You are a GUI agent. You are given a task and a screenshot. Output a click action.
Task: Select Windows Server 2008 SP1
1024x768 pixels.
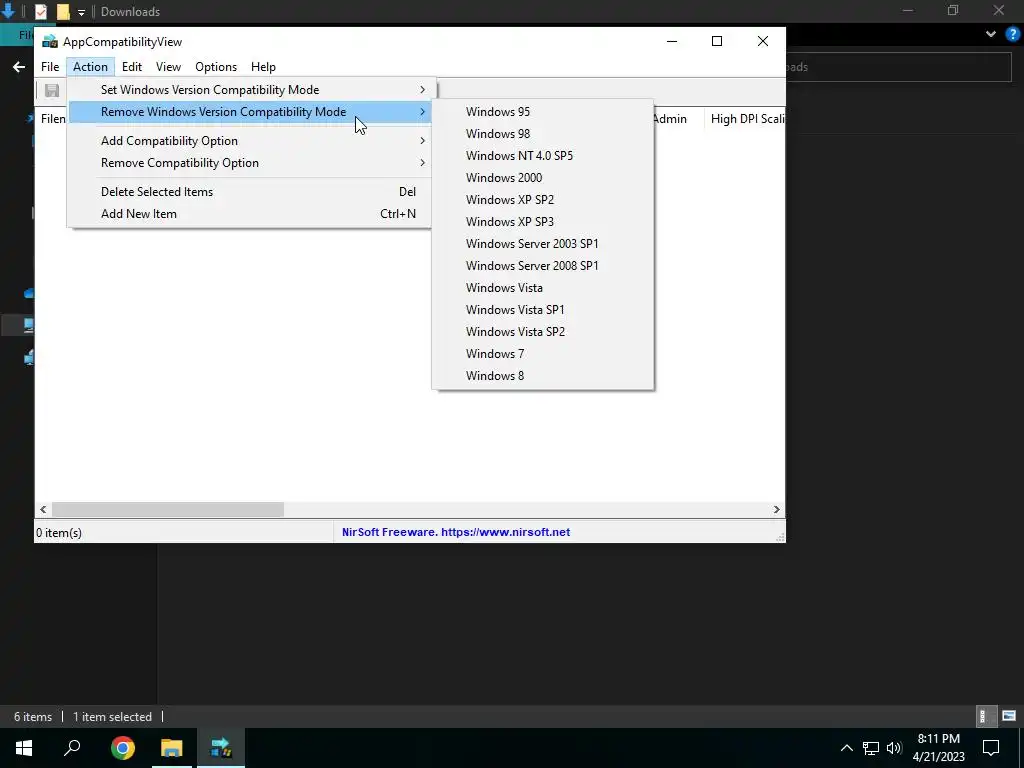coord(543,266)
